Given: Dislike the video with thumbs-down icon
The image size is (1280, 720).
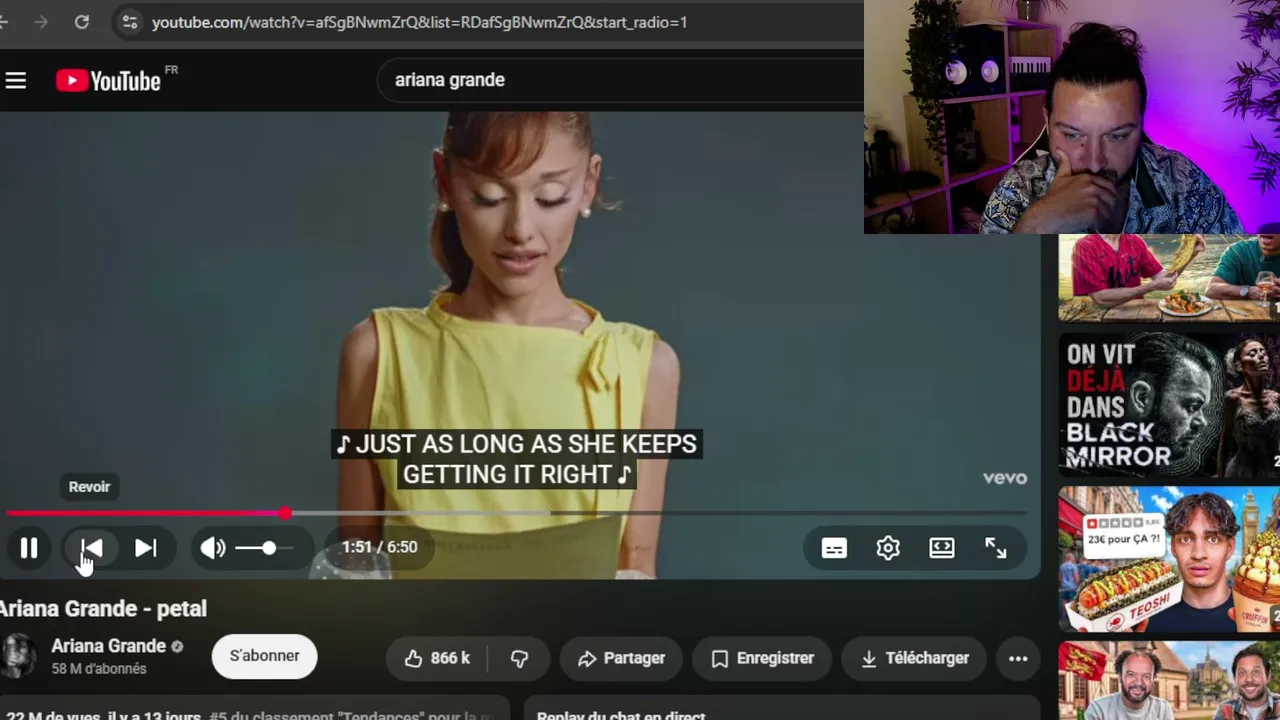Looking at the screenshot, I should 519,658.
